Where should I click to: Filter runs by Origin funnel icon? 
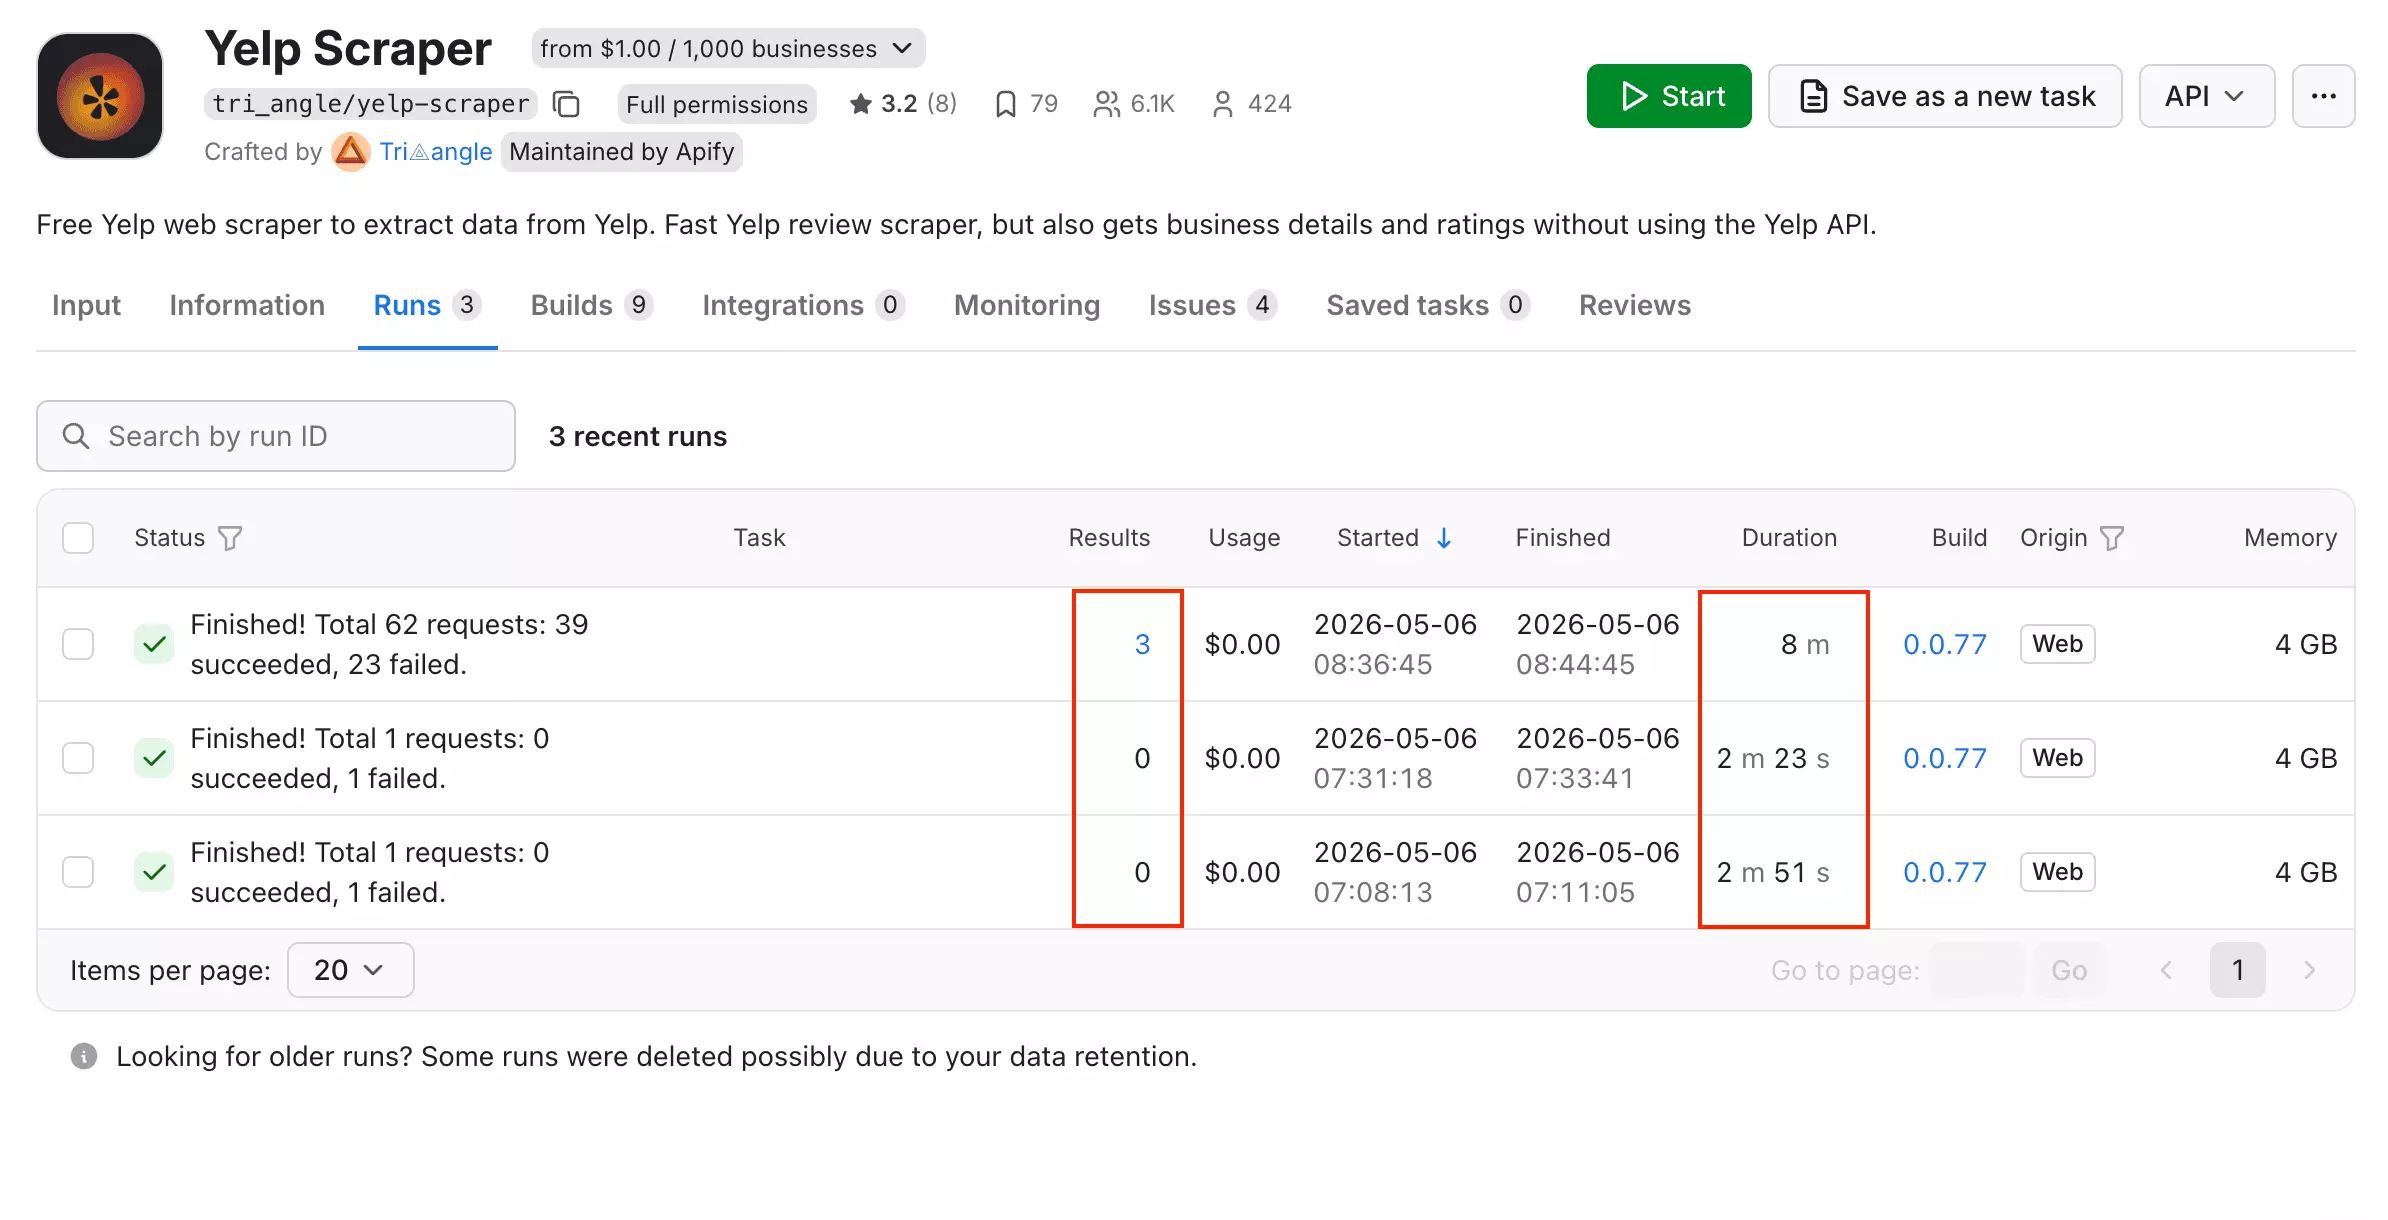point(2112,538)
